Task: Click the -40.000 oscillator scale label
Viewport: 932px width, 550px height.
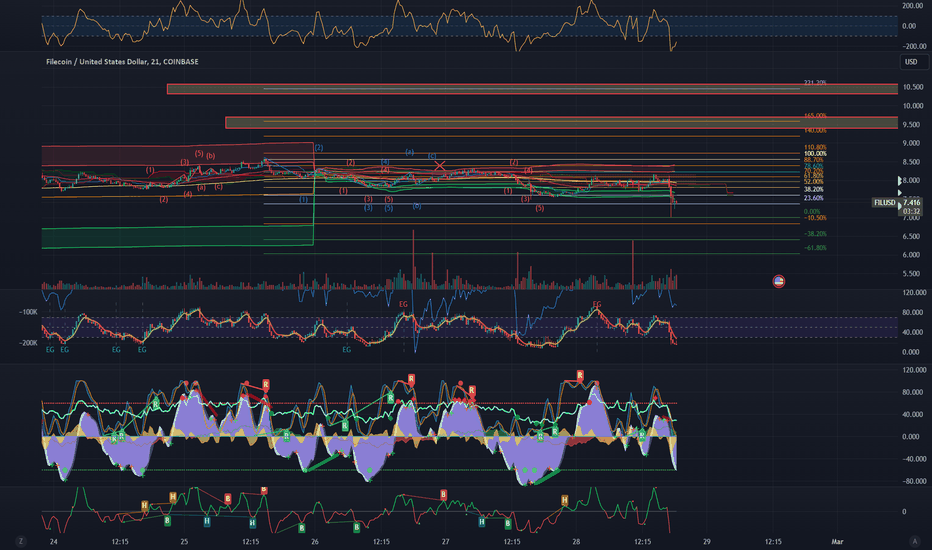Action: coord(914,459)
